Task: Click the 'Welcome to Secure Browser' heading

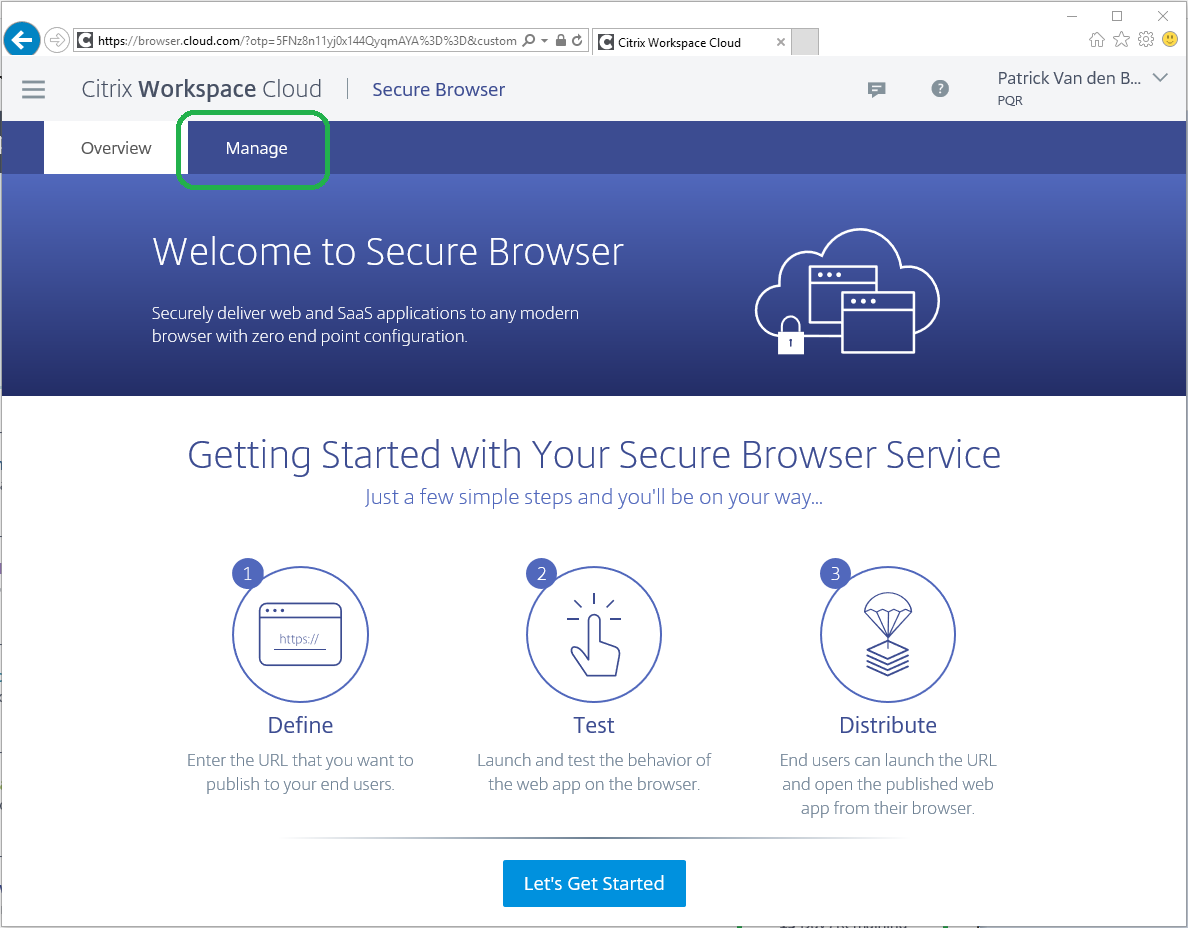Action: [x=388, y=252]
